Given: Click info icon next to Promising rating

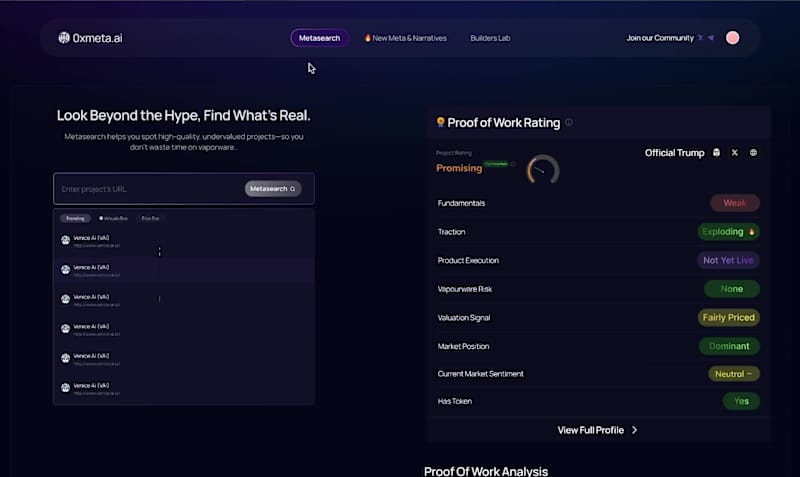Looking at the screenshot, I should (x=513, y=164).
